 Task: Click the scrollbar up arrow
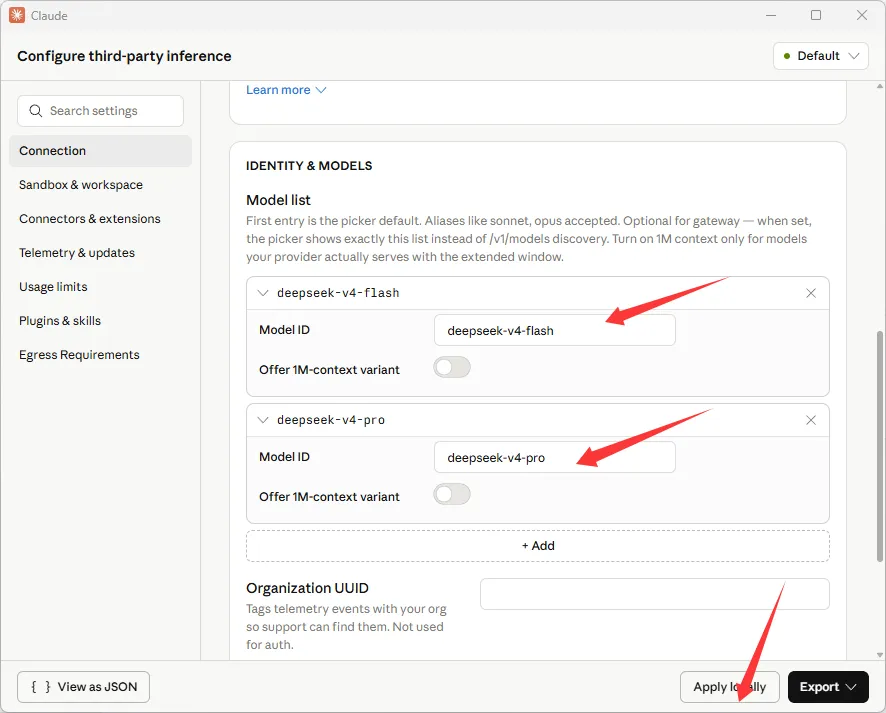[879, 86]
